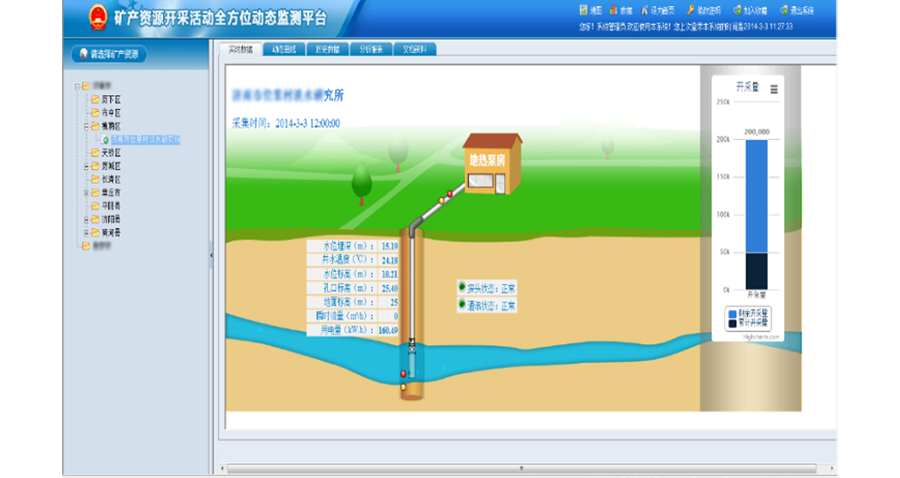This screenshot has height=478, width=900.
Task: Expand the 章丘市 tree node
Action: [x=86, y=192]
